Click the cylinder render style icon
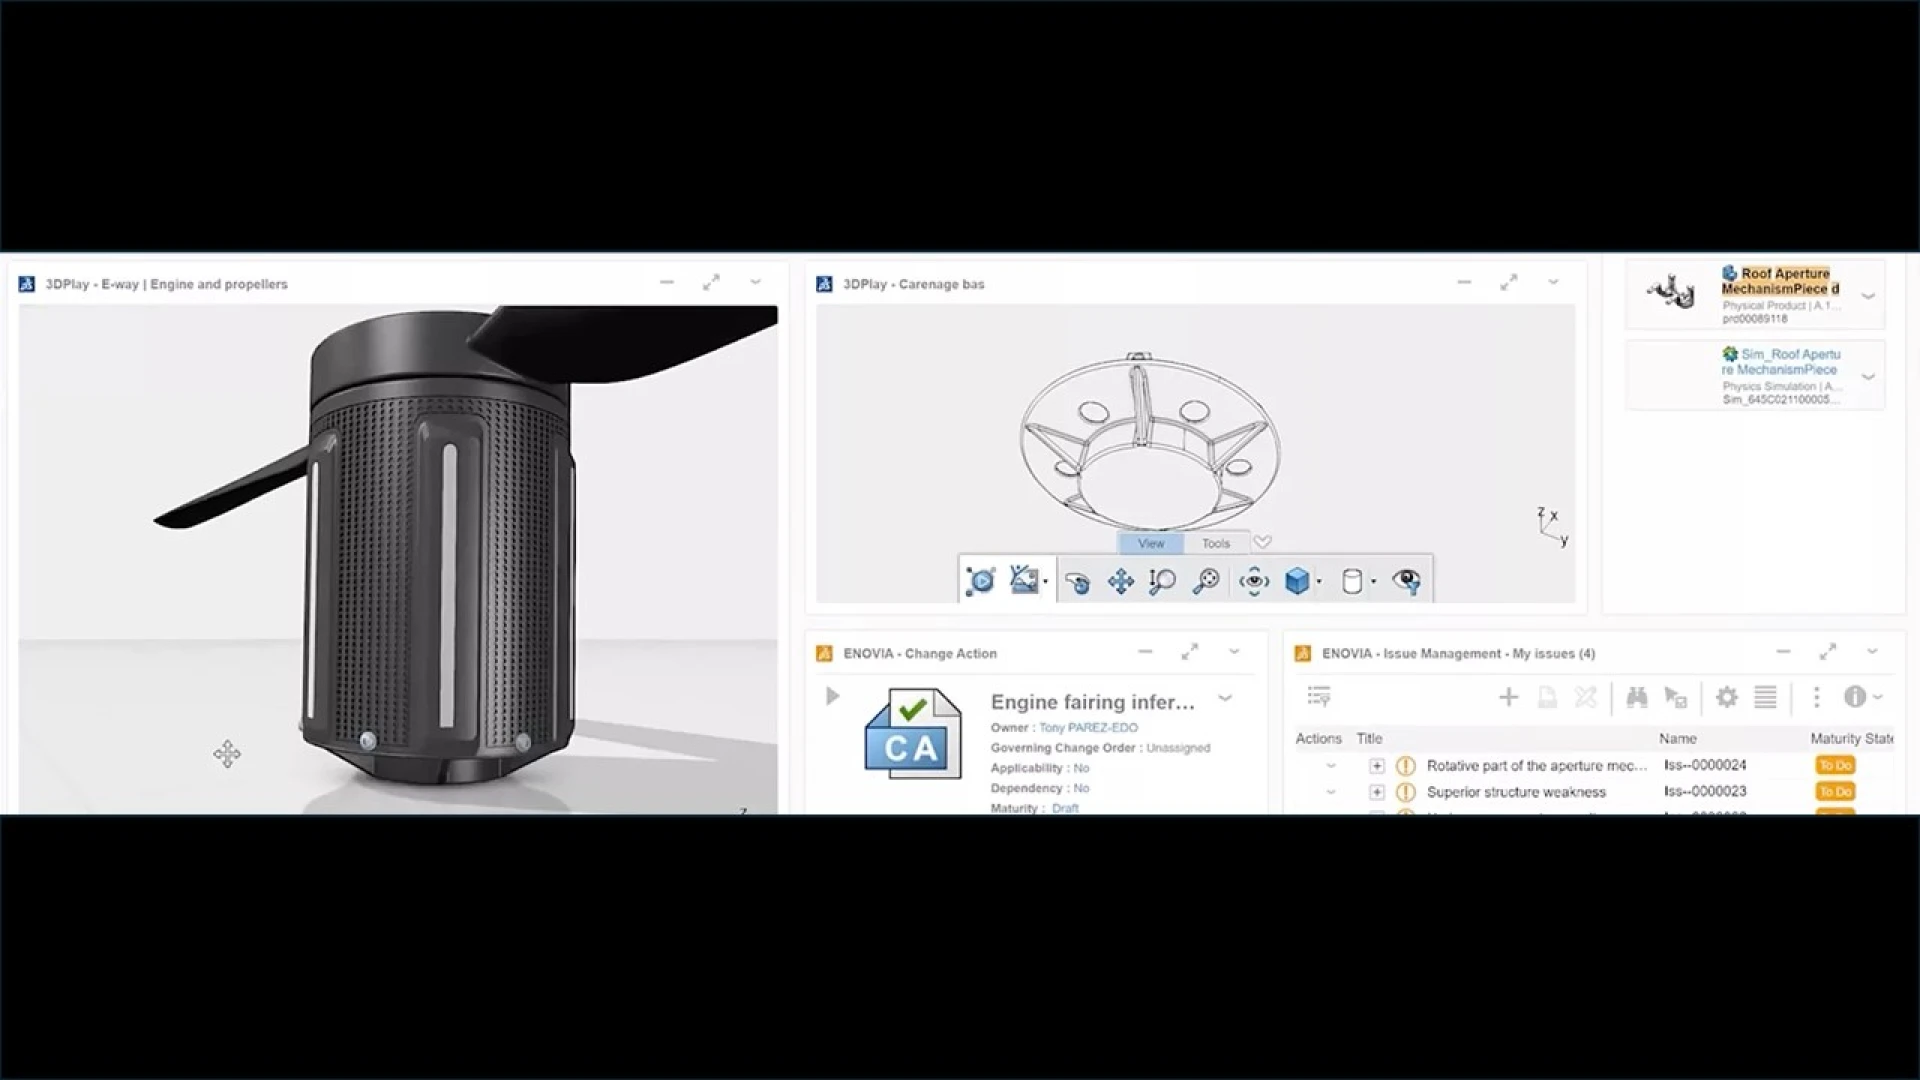This screenshot has height=1080, width=1920. point(1352,582)
